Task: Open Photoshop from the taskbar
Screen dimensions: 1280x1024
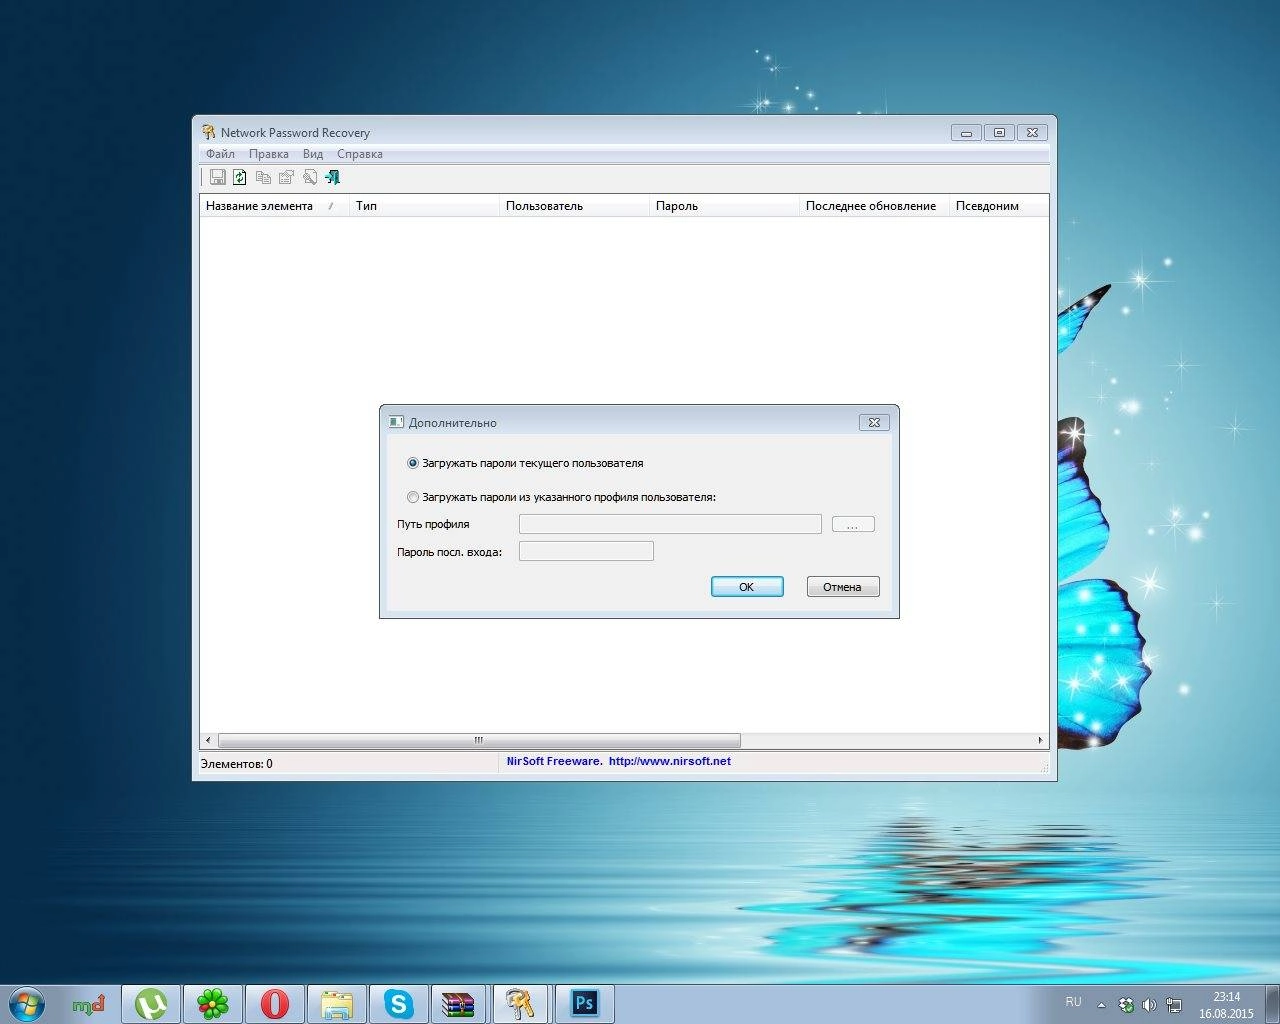Action: (x=584, y=1004)
